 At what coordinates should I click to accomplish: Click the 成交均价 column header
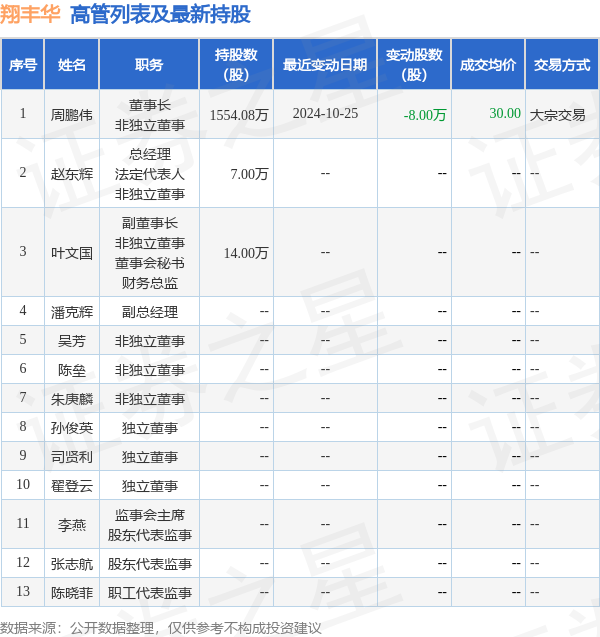488,65
